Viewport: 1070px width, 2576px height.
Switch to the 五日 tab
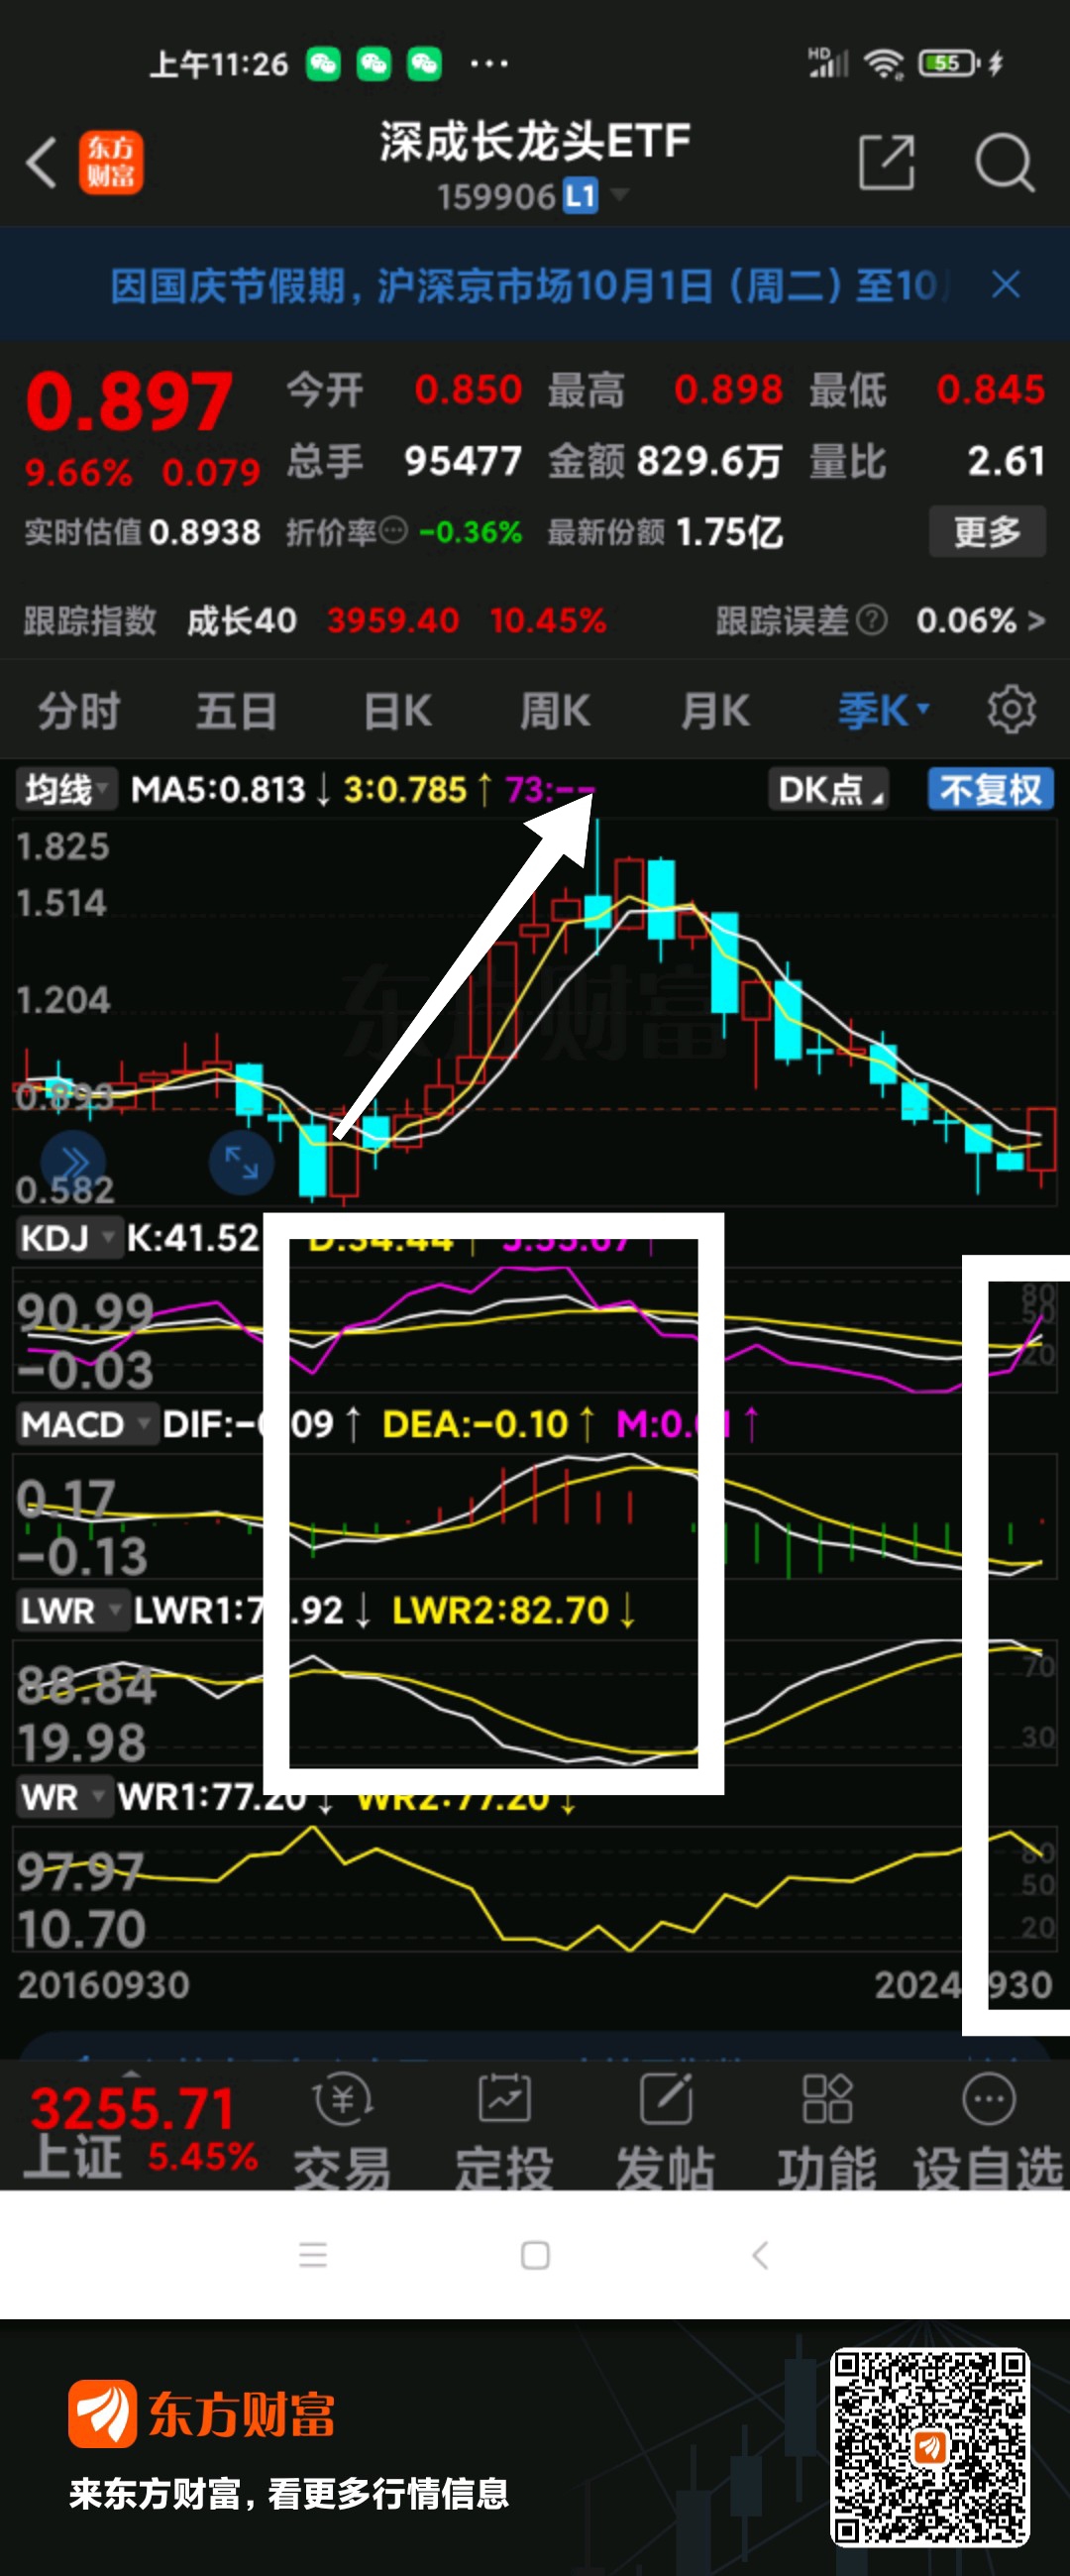pyautogui.click(x=236, y=711)
